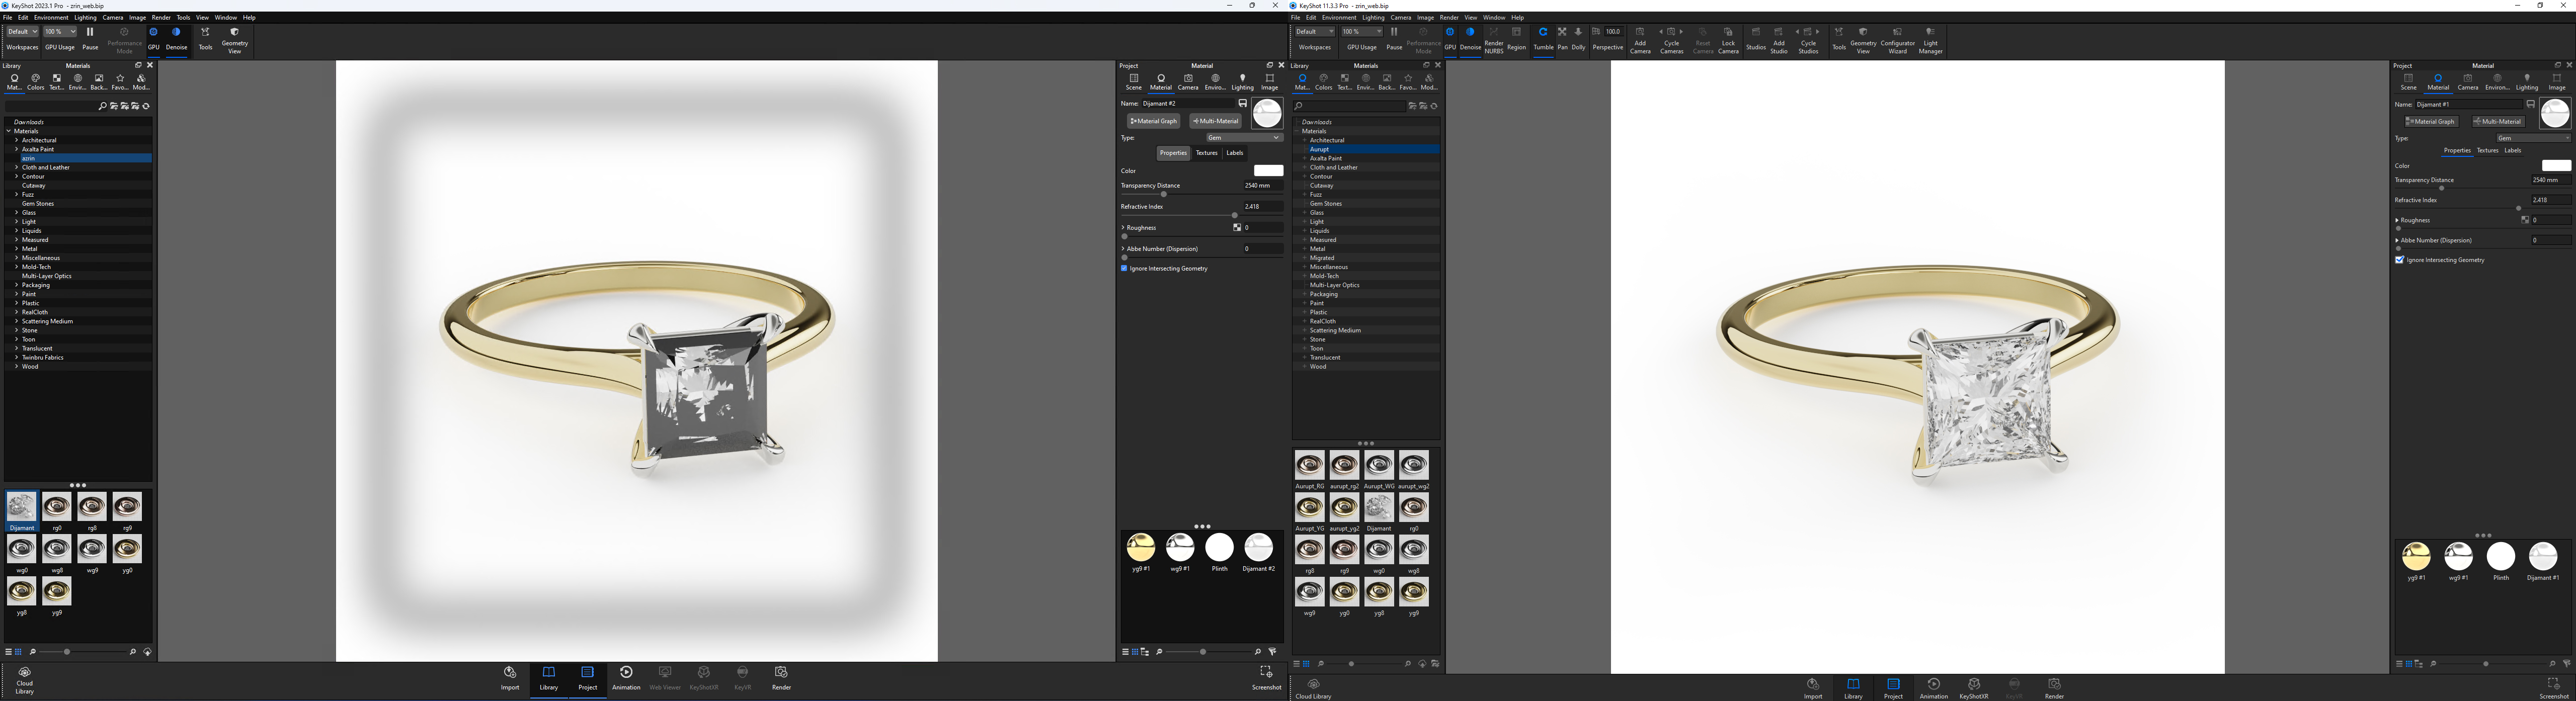The height and width of the screenshot is (701, 2576).
Task: Uncheck Ignore Intersecting Geometry in the KeyShot 2023.1 window
Action: [1124, 268]
